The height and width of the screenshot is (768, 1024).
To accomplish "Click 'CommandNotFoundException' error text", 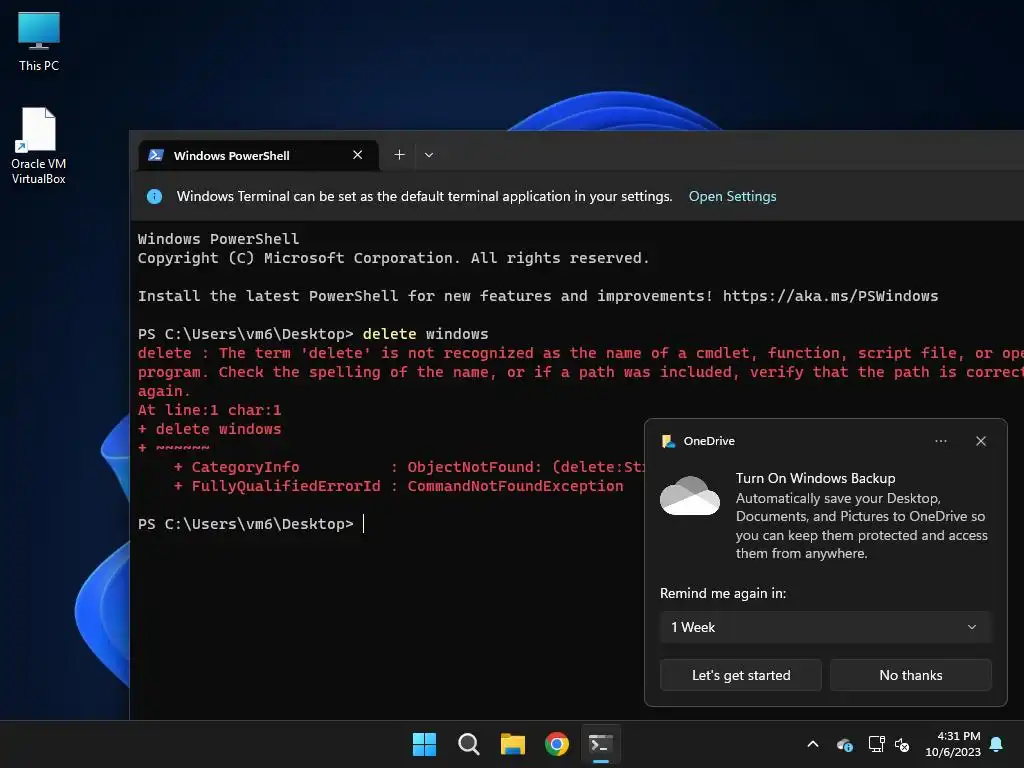I will [515, 486].
